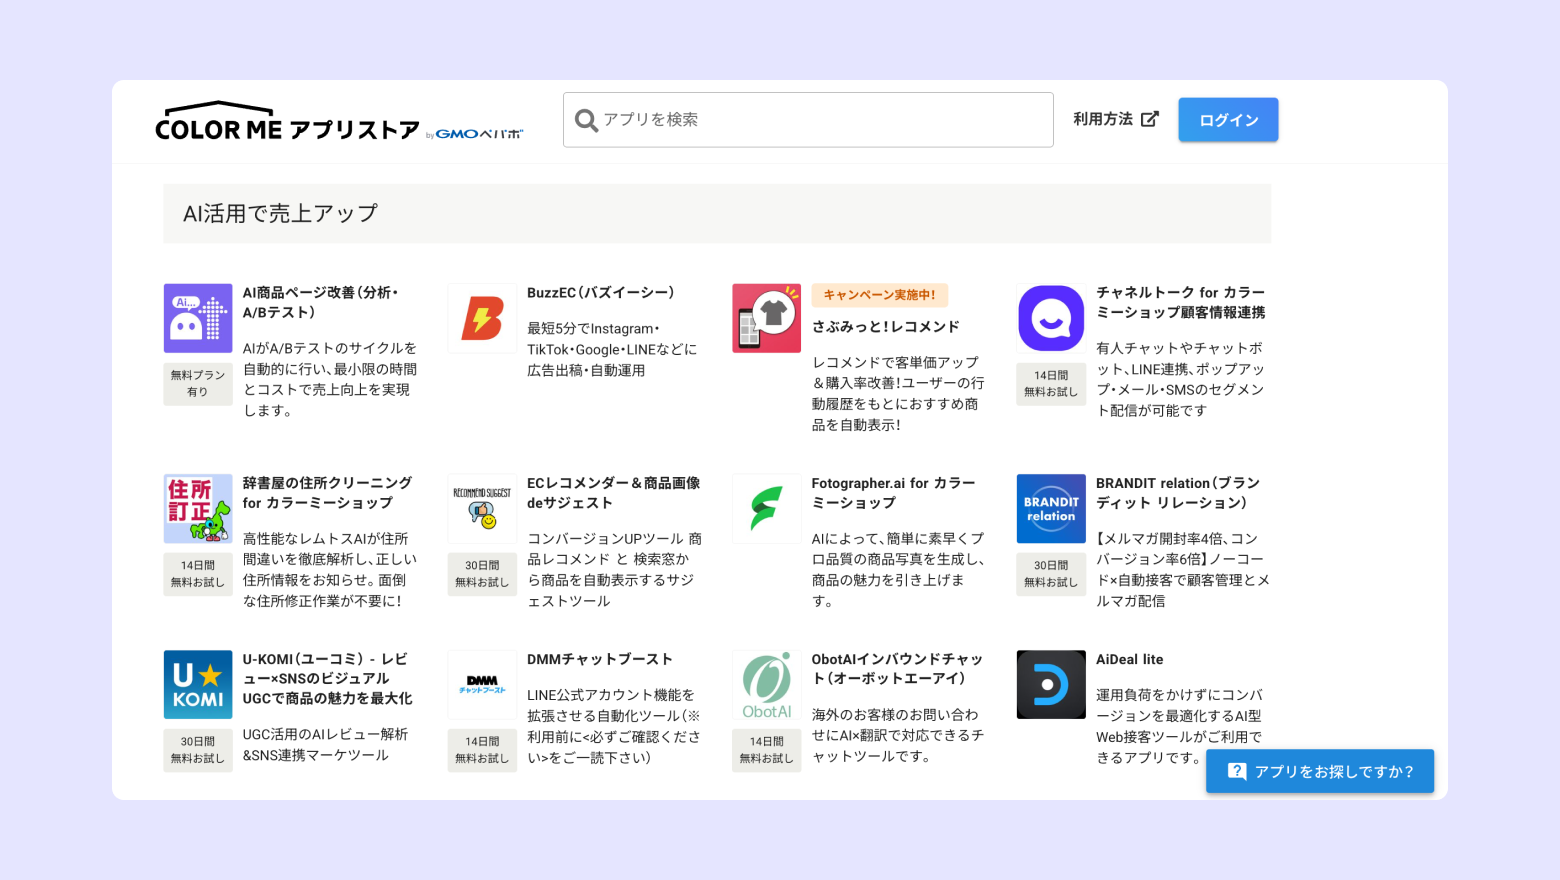The height and width of the screenshot is (880, 1560).
Task: Open the Fotographer.ai green app icon
Action: (x=767, y=509)
